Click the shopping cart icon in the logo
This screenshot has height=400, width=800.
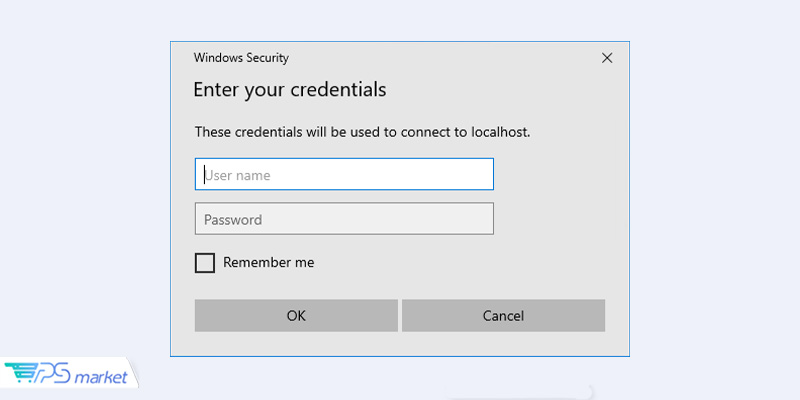pos(18,373)
